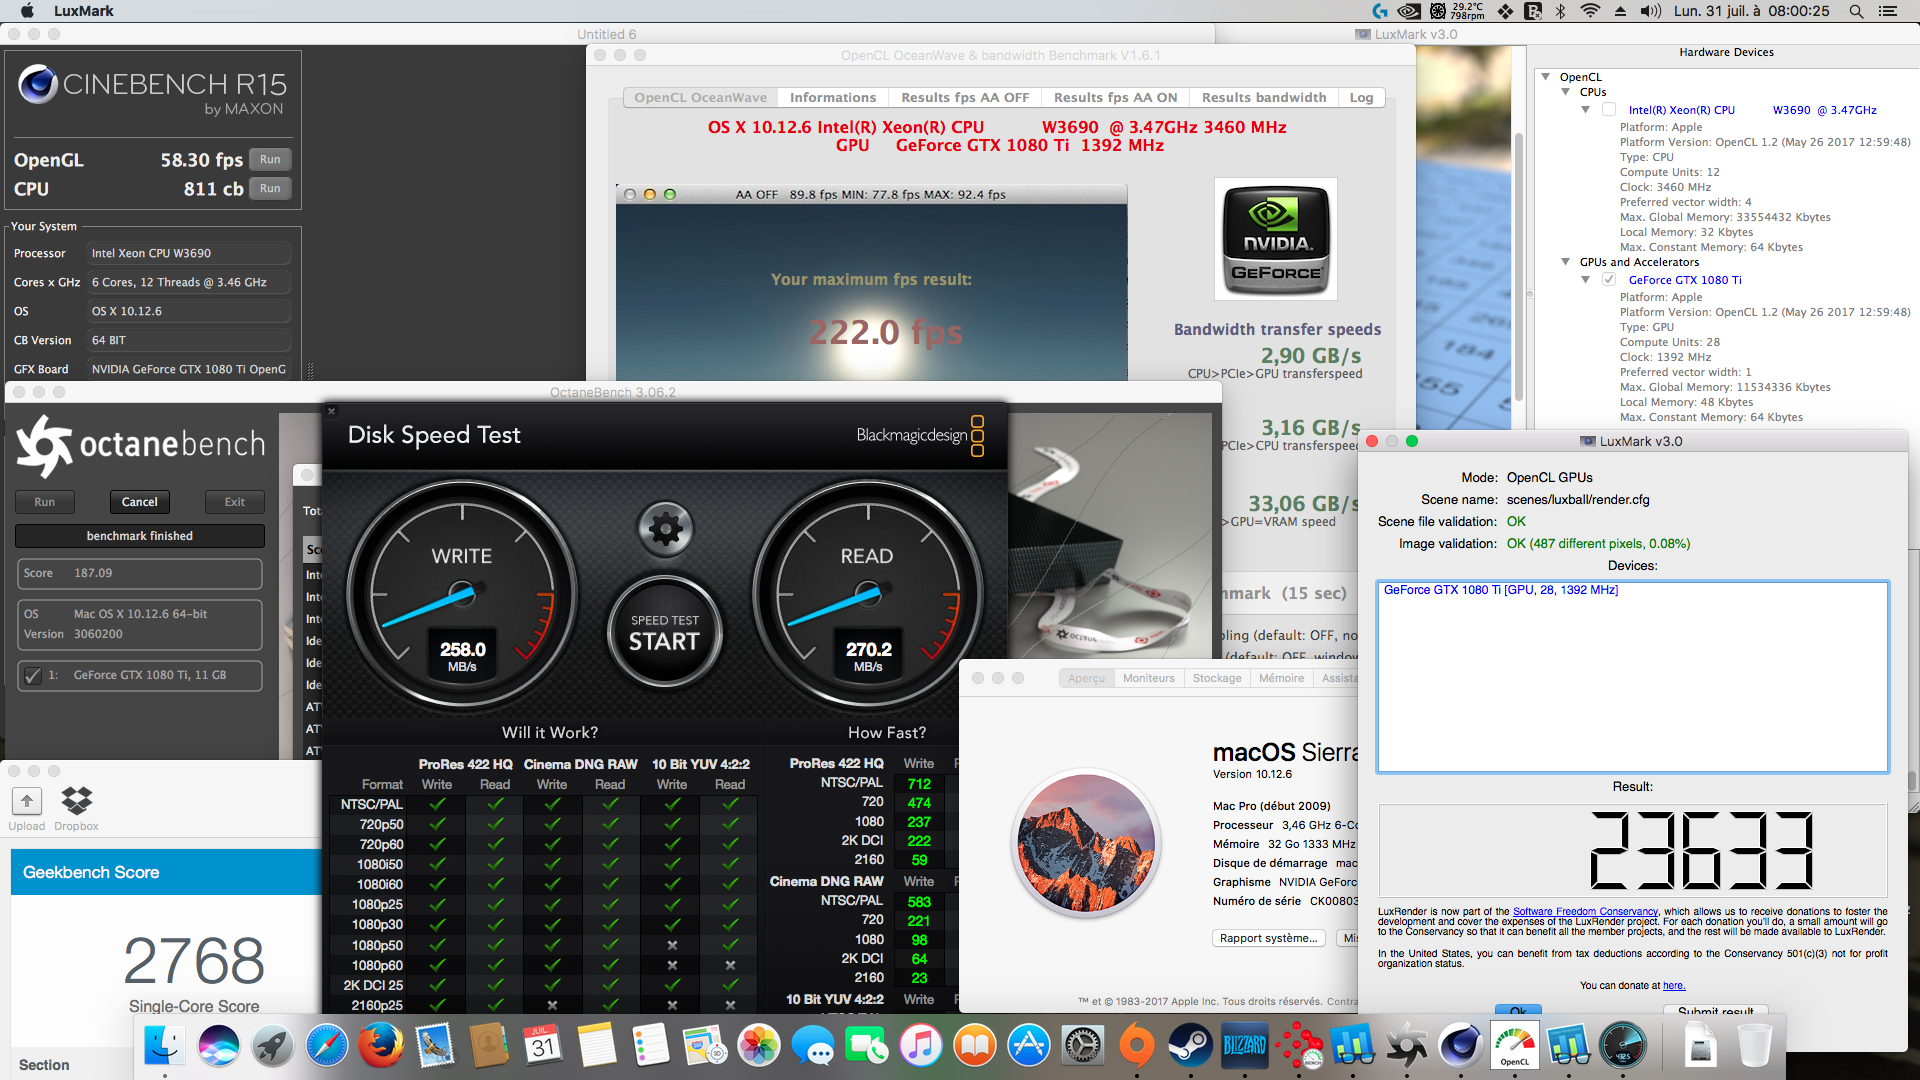Open Mail stamp icon in dock
The height and width of the screenshot is (1080, 1920).
pos(435,1046)
